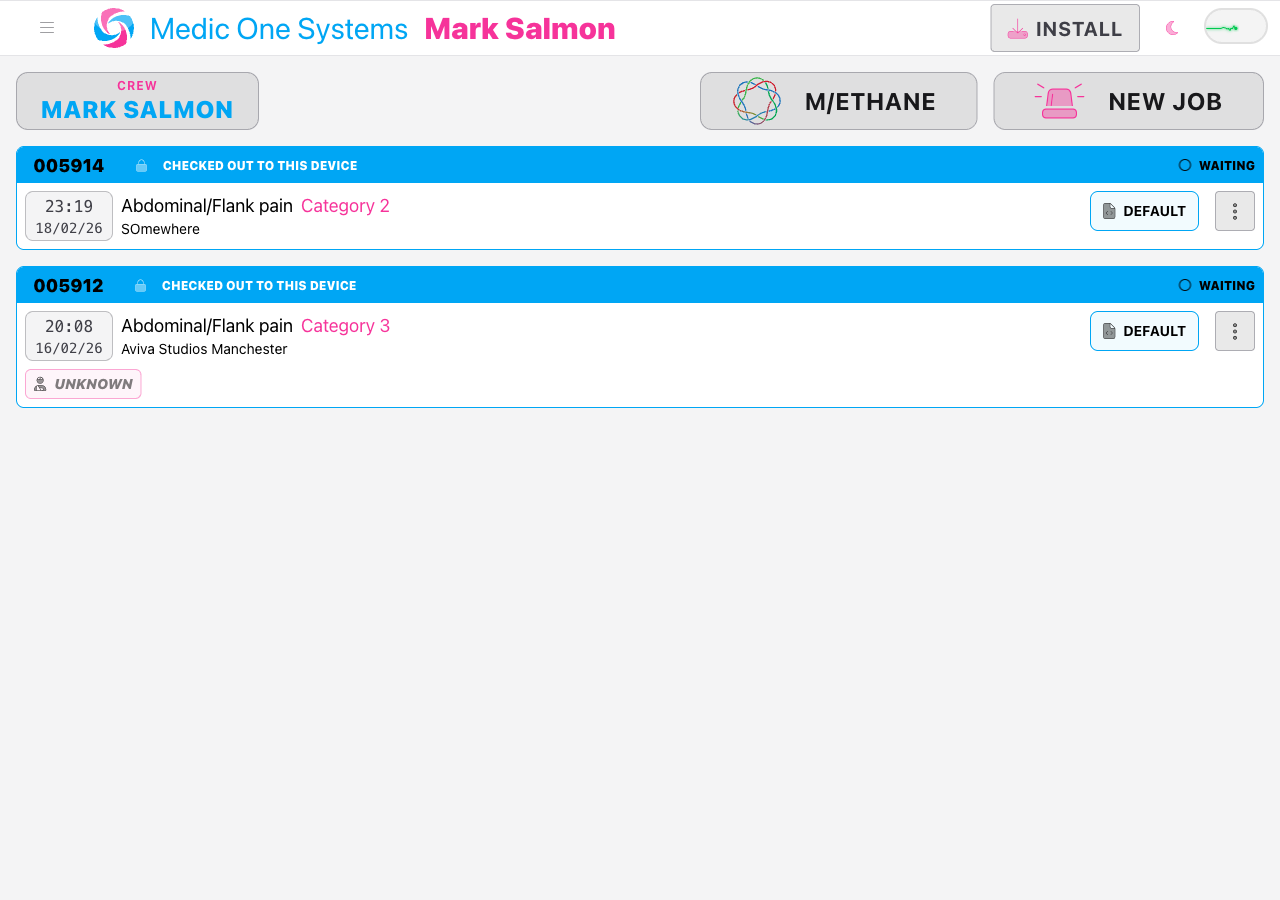1280x900 pixels.
Task: Open the three-dot menu for job 005914
Action: [1234, 211]
